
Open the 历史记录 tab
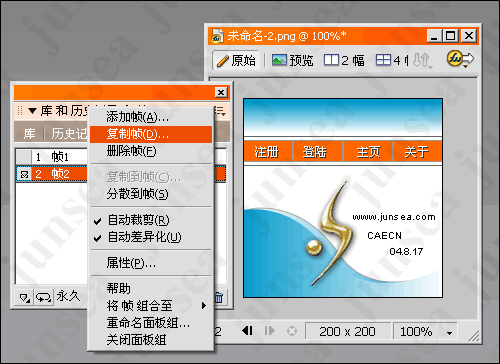coord(69,134)
